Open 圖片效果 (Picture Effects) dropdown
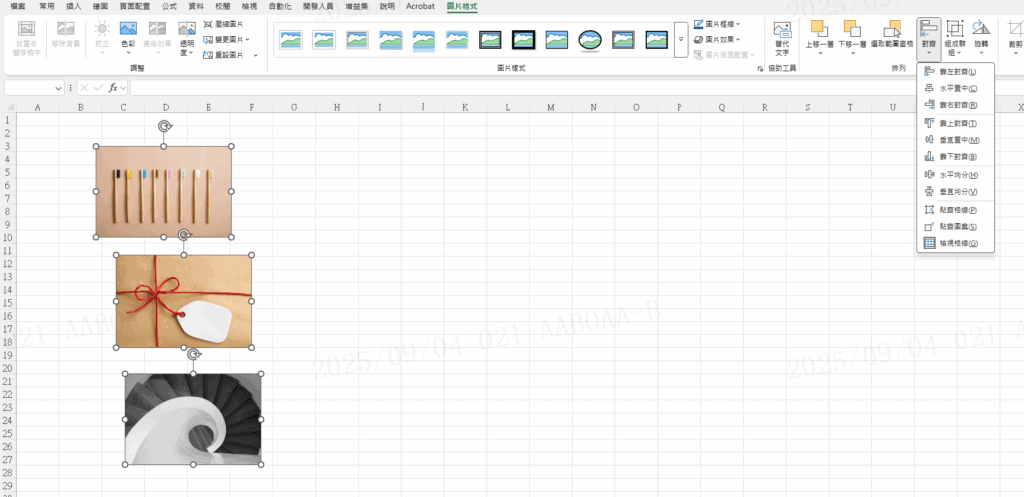 [717, 39]
